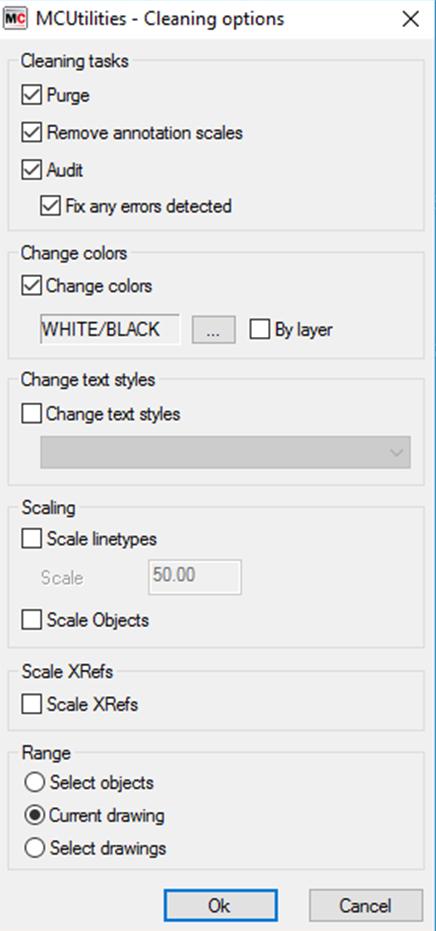Check the Scale XRefs checkbox
Viewport: 436px width, 931px height.
click(31, 705)
